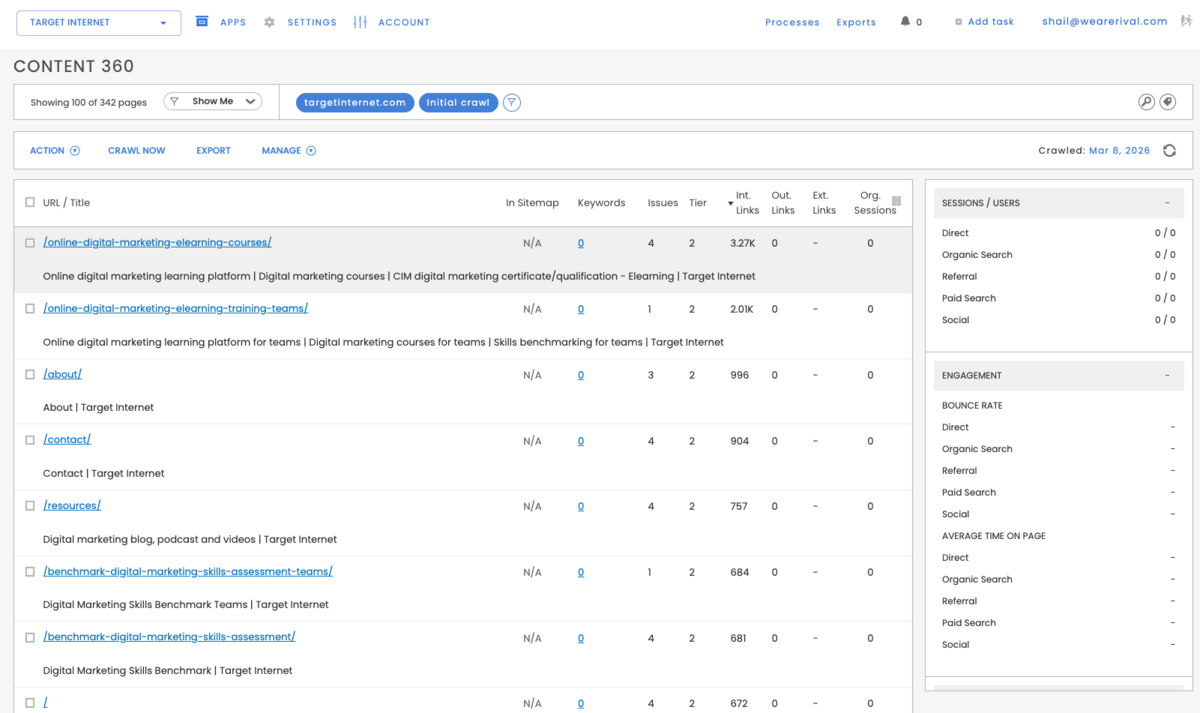Click the 'About | Target Internet' page title
The width and height of the screenshot is (1200, 713).
tap(98, 408)
